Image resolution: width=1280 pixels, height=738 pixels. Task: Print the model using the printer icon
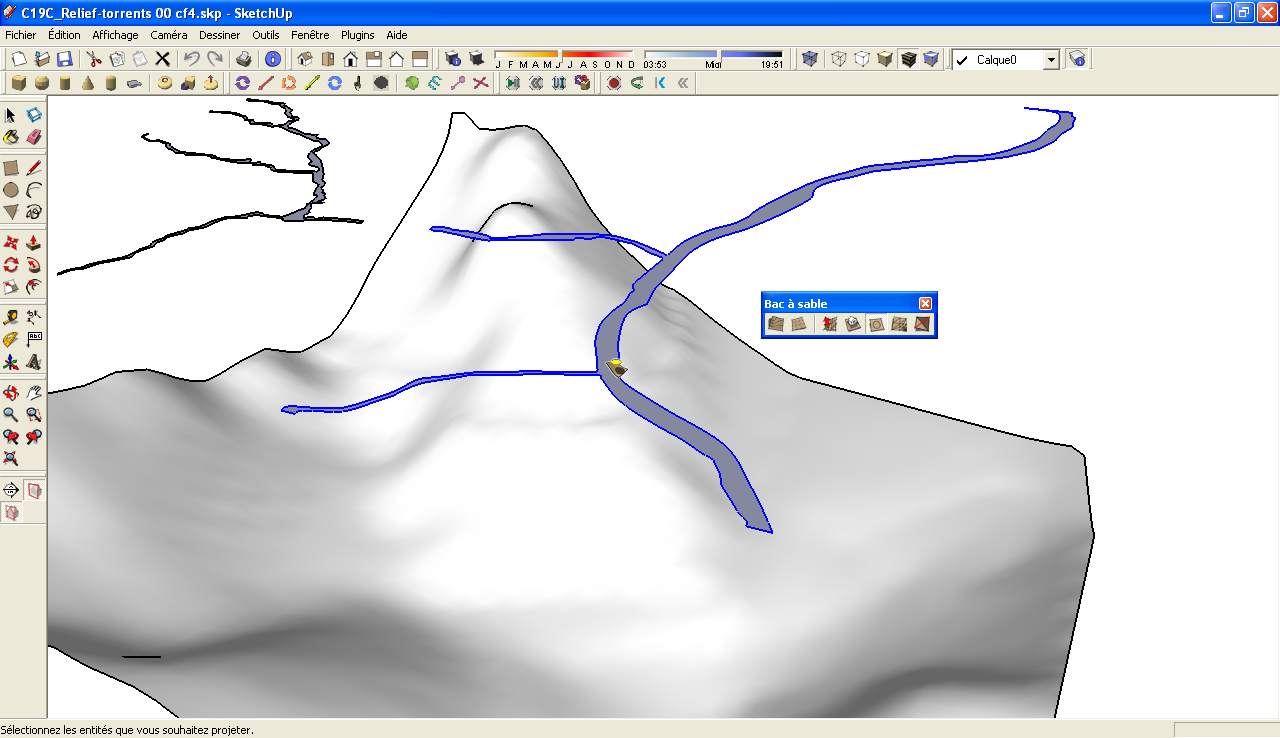pos(243,59)
